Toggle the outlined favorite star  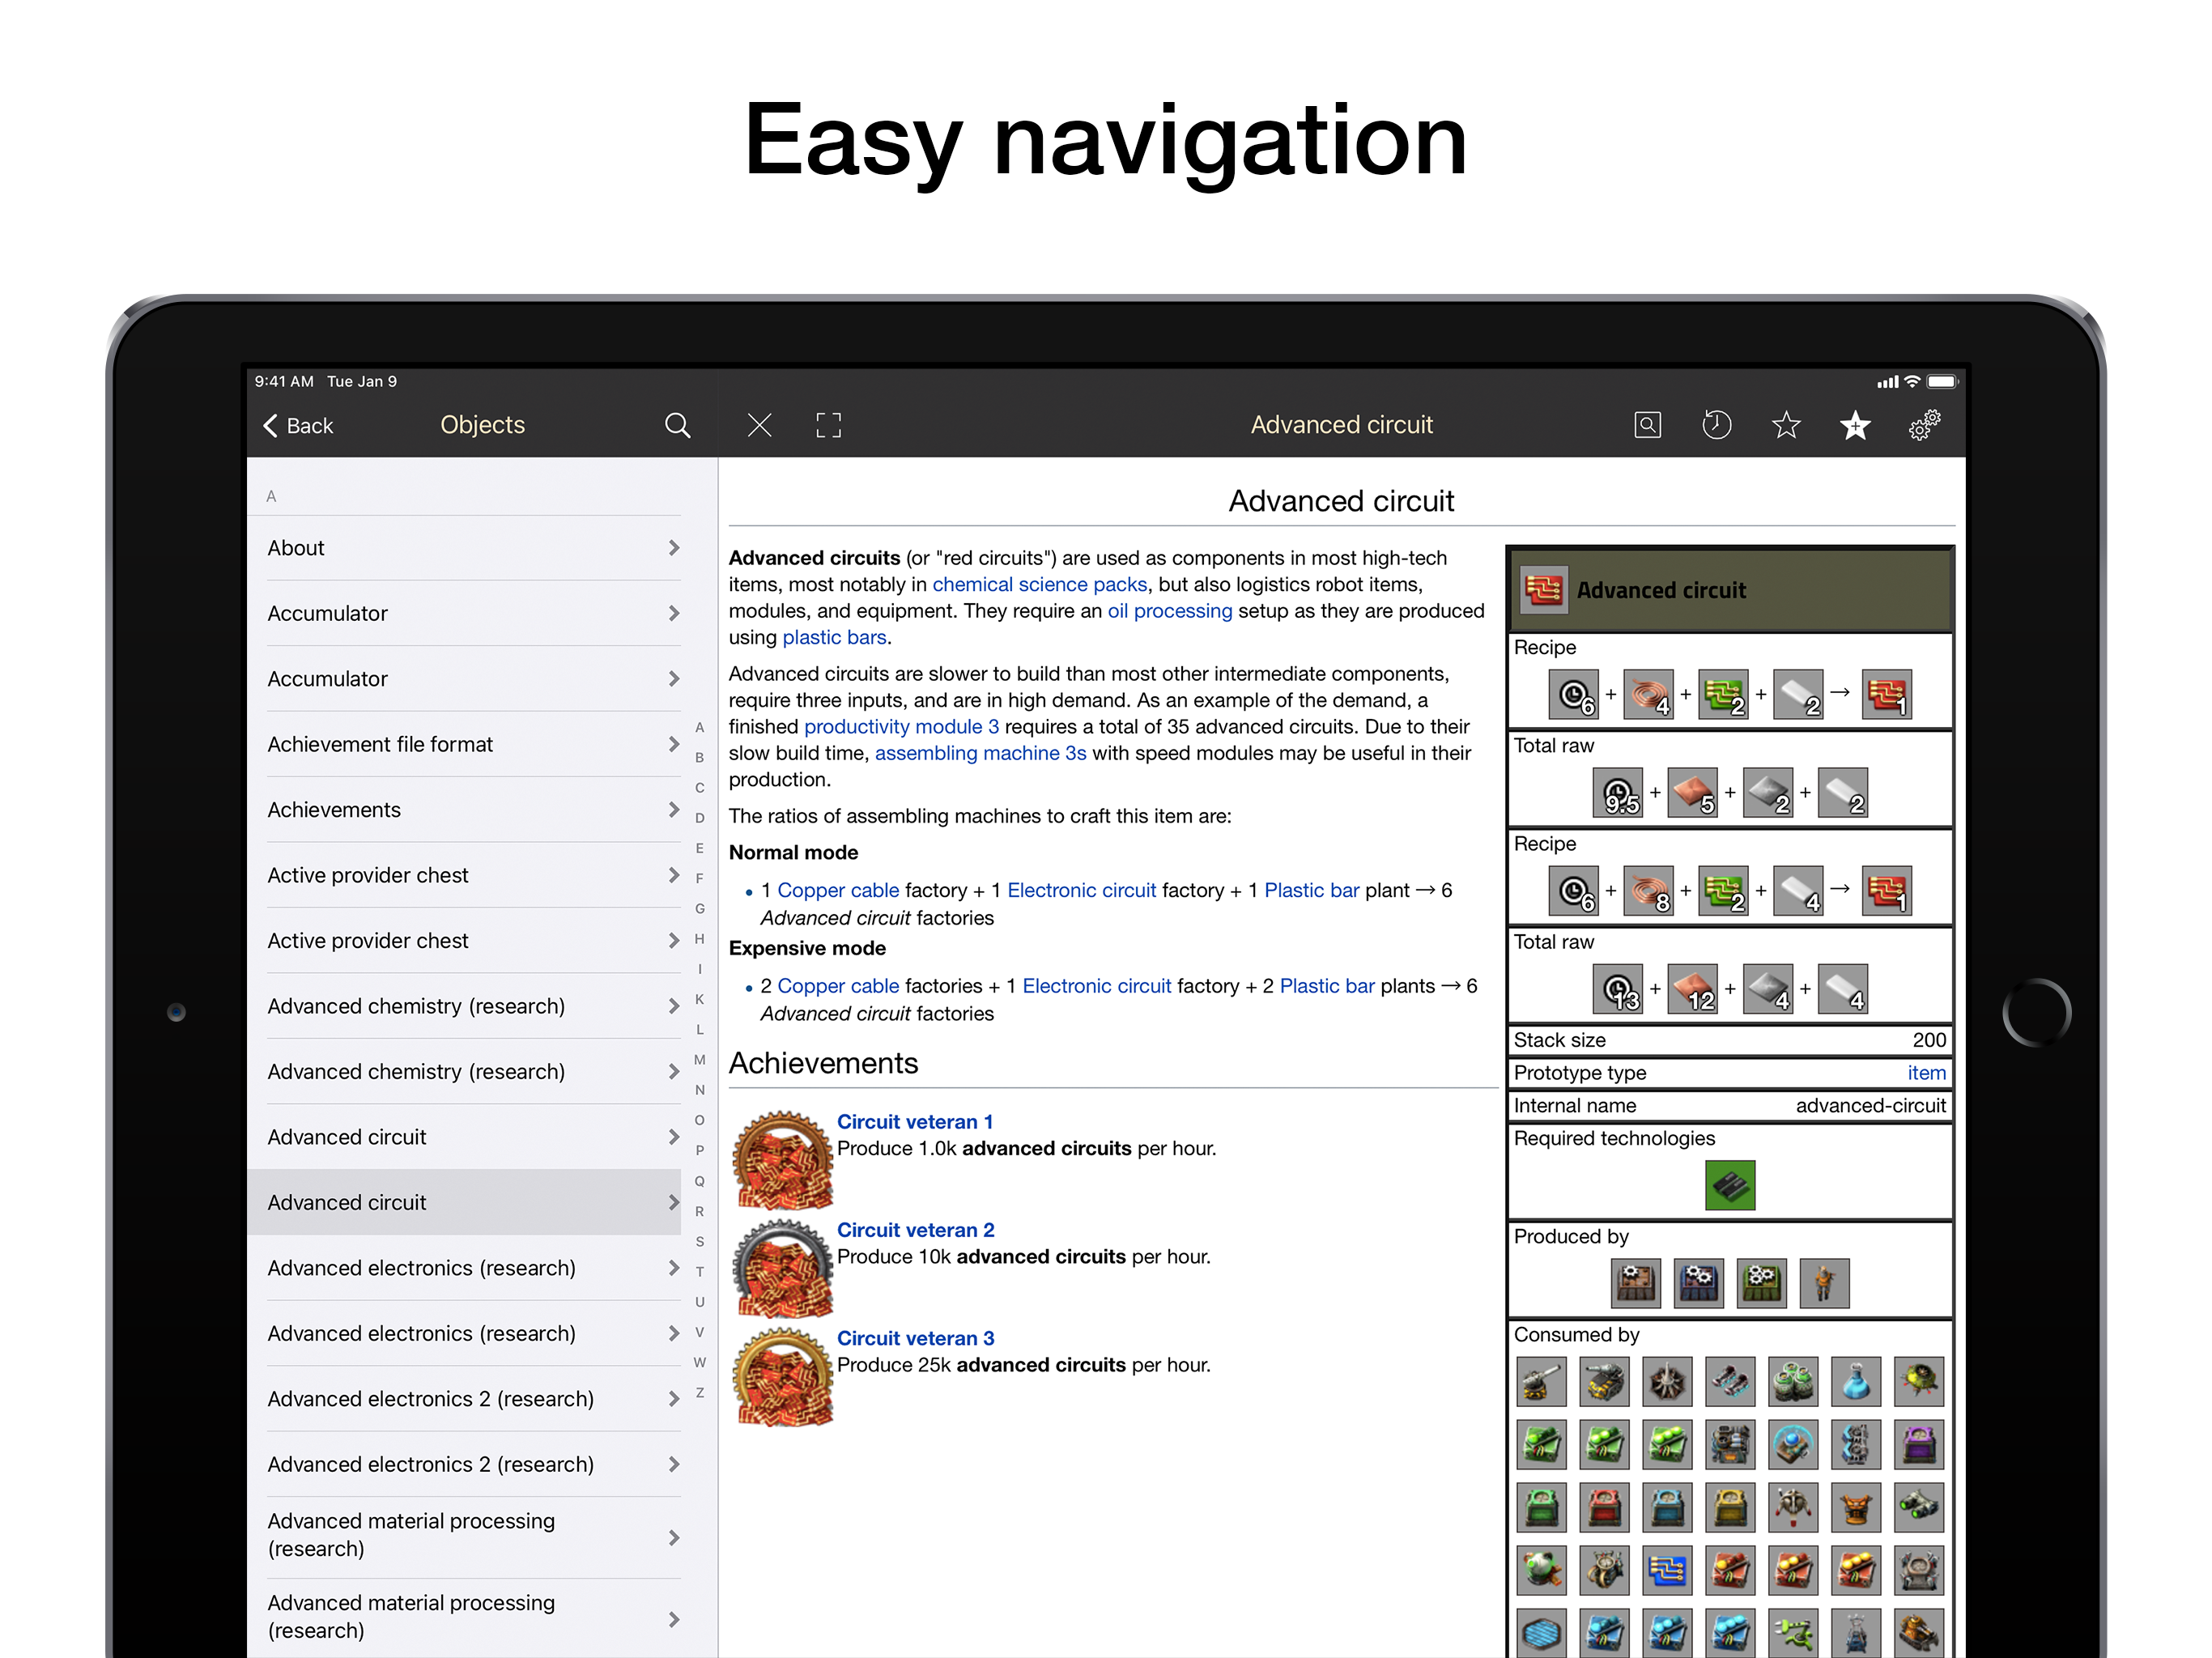(x=1786, y=425)
